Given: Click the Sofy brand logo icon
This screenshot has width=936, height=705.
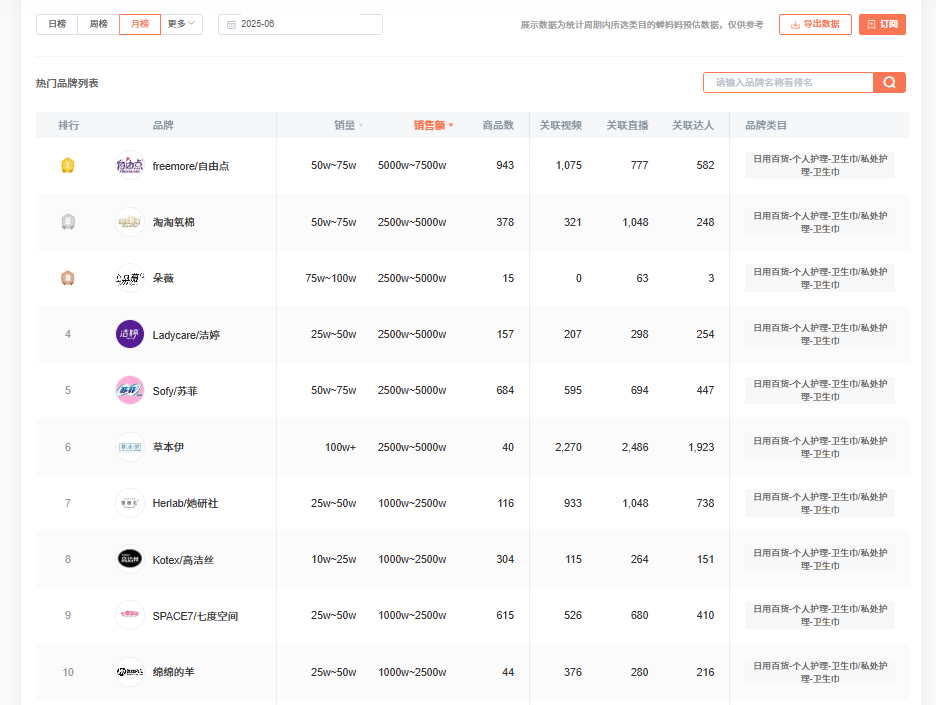Looking at the screenshot, I should click(x=130, y=390).
